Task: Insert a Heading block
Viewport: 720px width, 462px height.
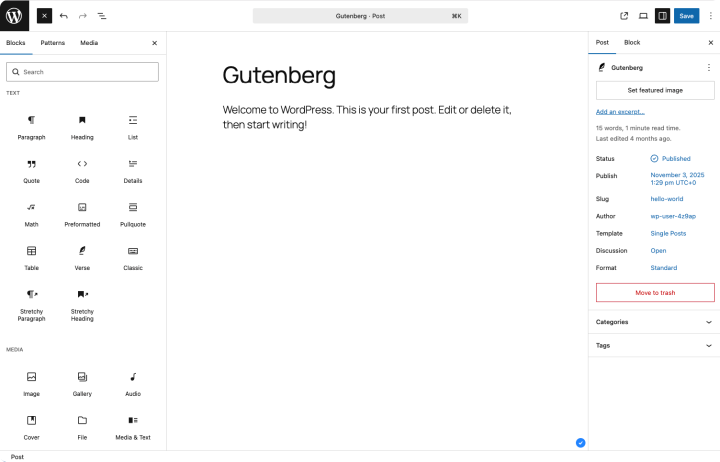Action: point(82,127)
